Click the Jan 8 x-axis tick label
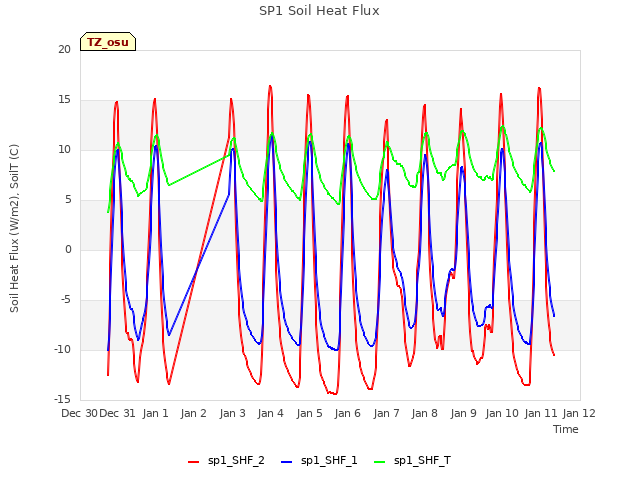Image resolution: width=640 pixels, height=480 pixels. pyautogui.click(x=424, y=413)
